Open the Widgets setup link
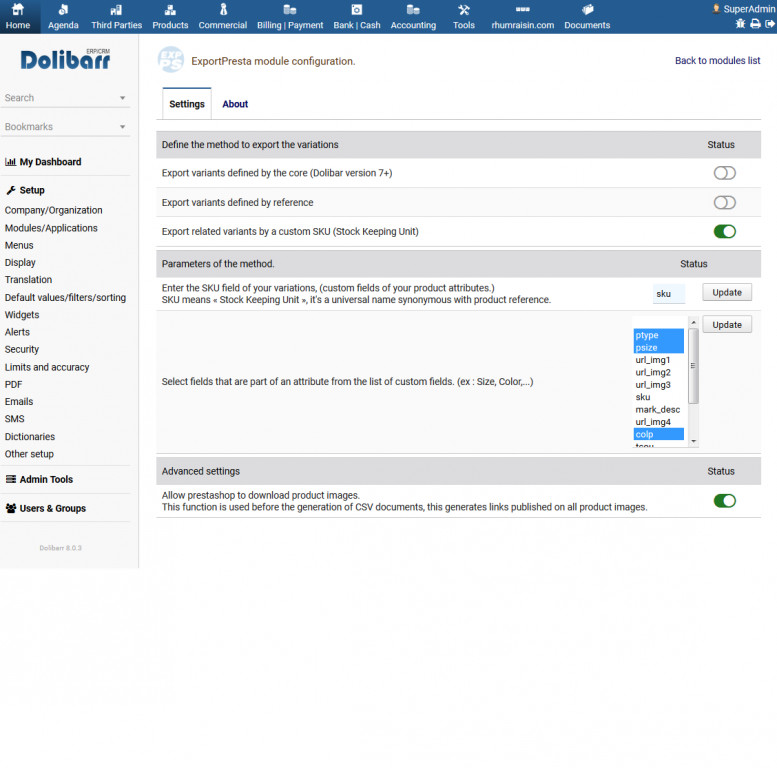Viewport: 777px width, 768px height. (22, 315)
